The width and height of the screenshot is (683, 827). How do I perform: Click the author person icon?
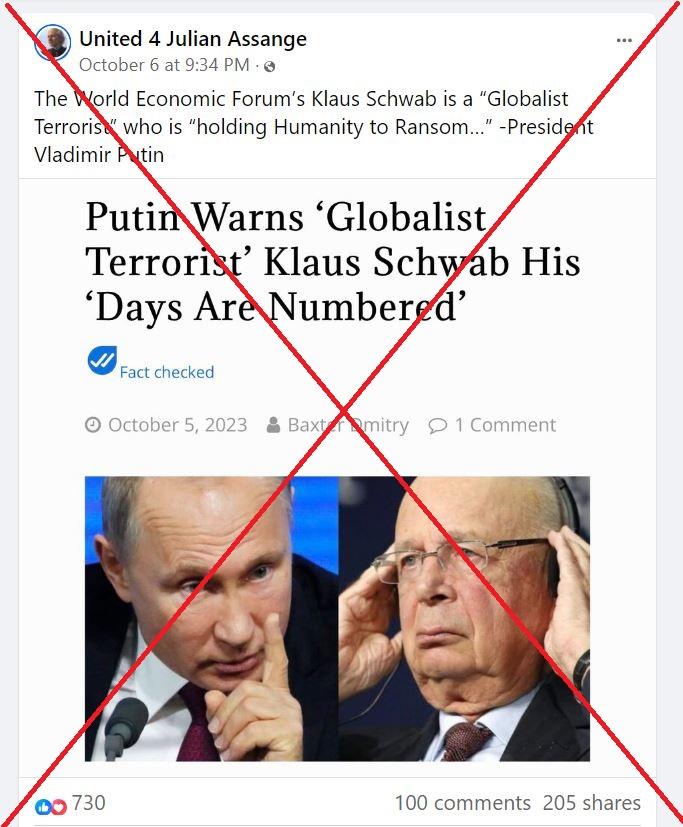pos(273,425)
